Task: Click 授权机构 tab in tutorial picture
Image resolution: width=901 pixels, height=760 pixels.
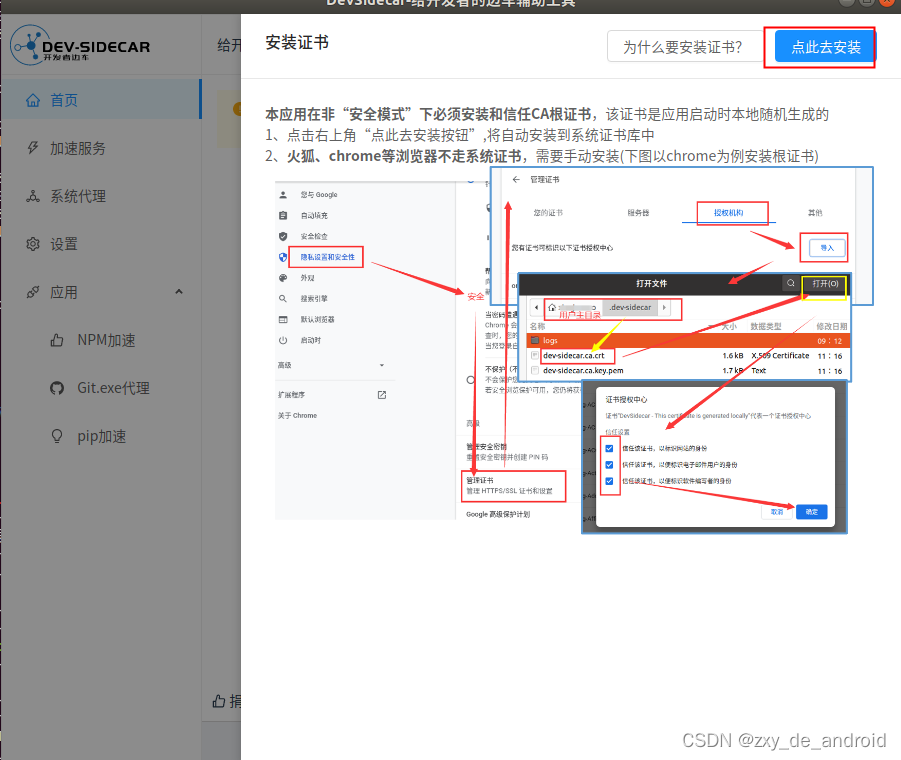Action: pyautogui.click(x=729, y=213)
